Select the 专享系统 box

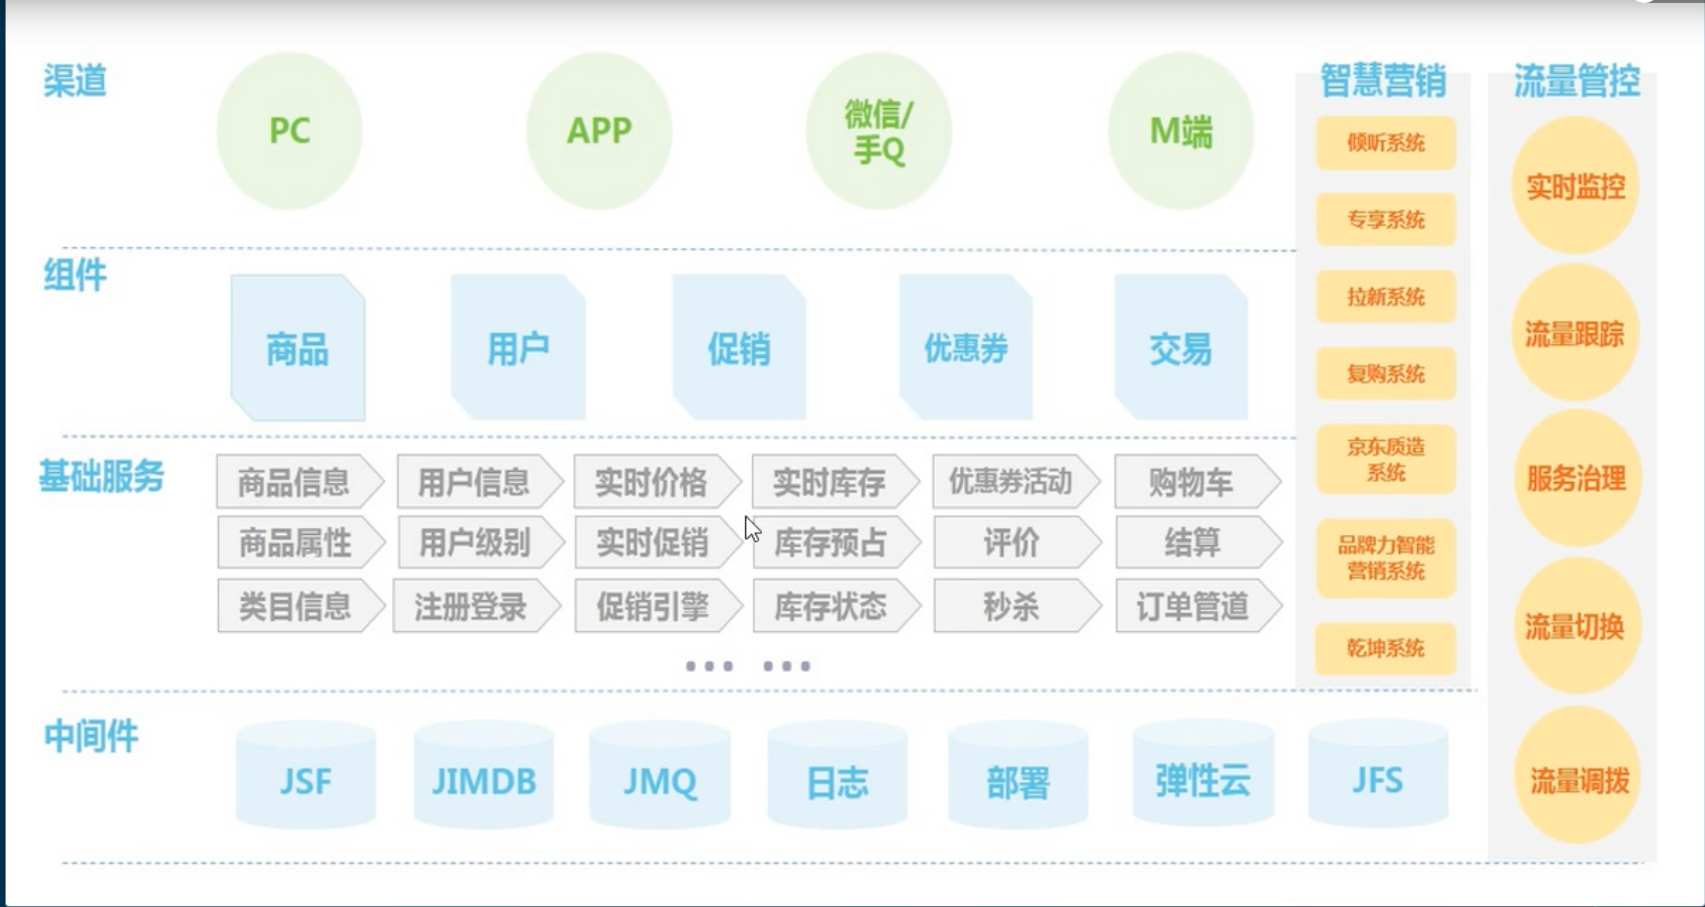click(x=1386, y=220)
